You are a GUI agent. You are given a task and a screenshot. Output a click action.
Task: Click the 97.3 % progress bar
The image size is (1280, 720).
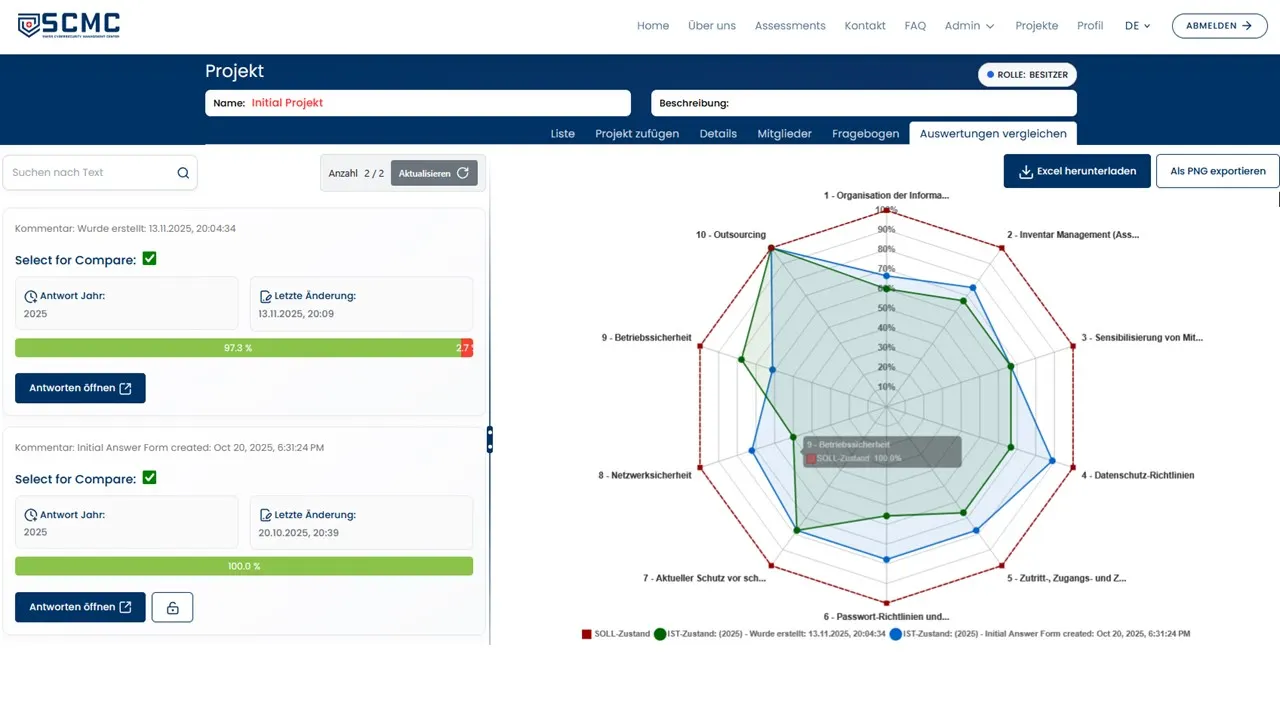(238, 348)
